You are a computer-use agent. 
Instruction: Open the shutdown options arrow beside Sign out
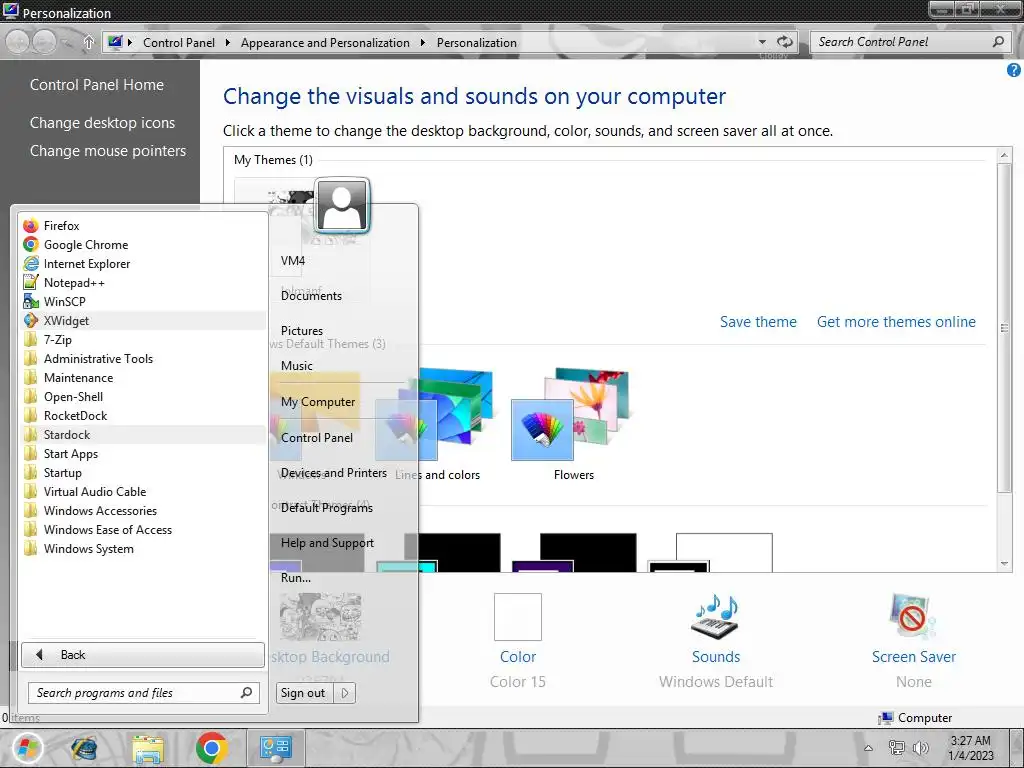point(345,693)
